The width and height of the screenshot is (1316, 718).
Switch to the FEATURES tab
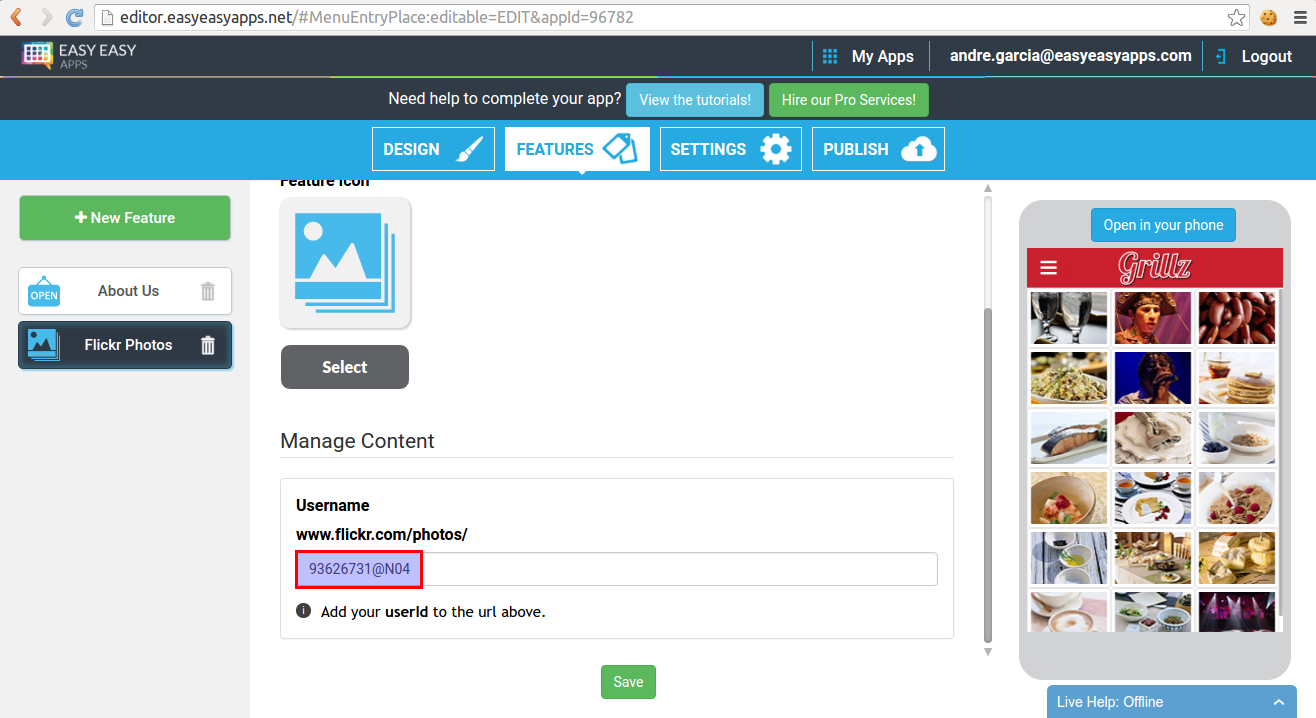pos(577,148)
